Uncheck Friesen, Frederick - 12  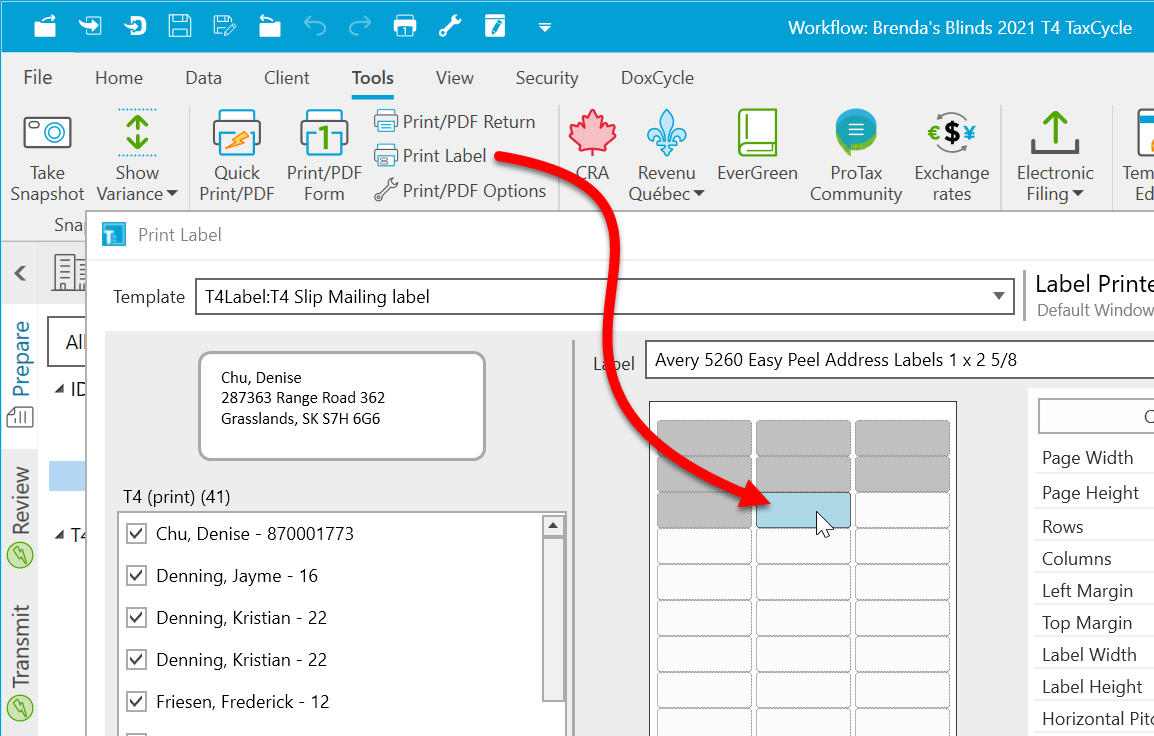tap(136, 701)
